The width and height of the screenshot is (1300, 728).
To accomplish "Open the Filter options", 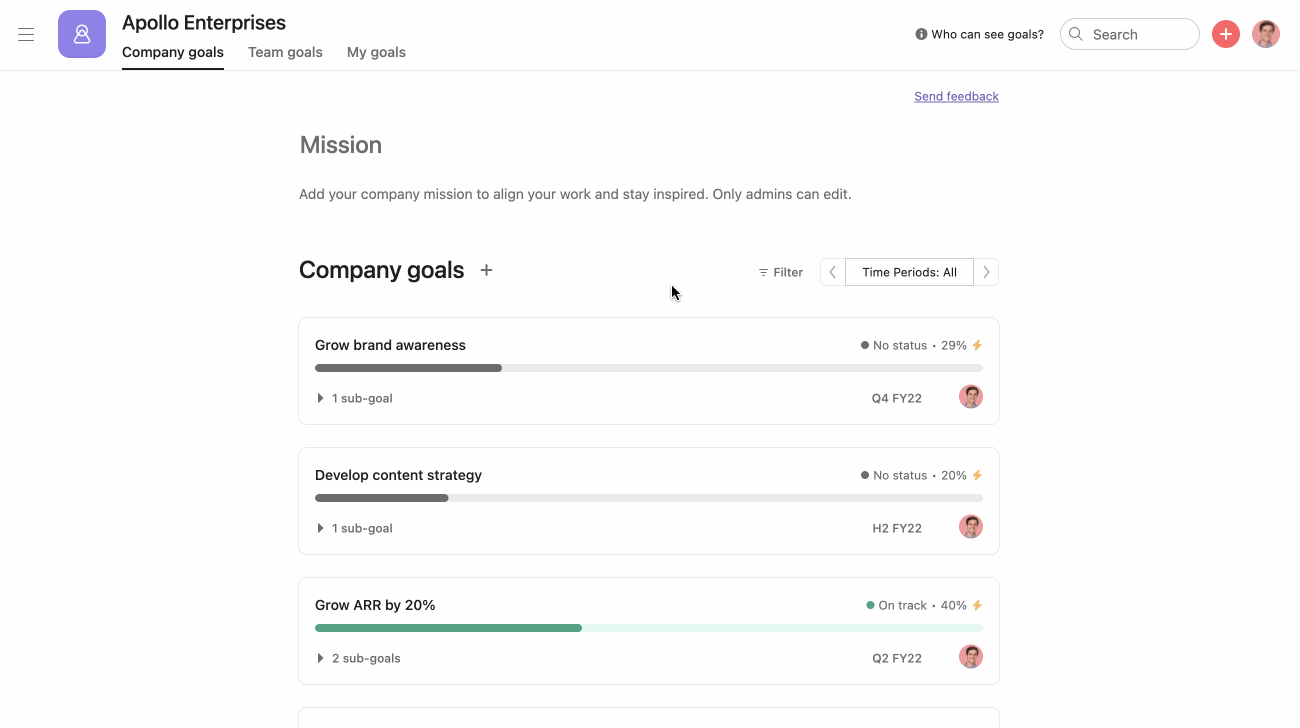I will click(x=780, y=271).
